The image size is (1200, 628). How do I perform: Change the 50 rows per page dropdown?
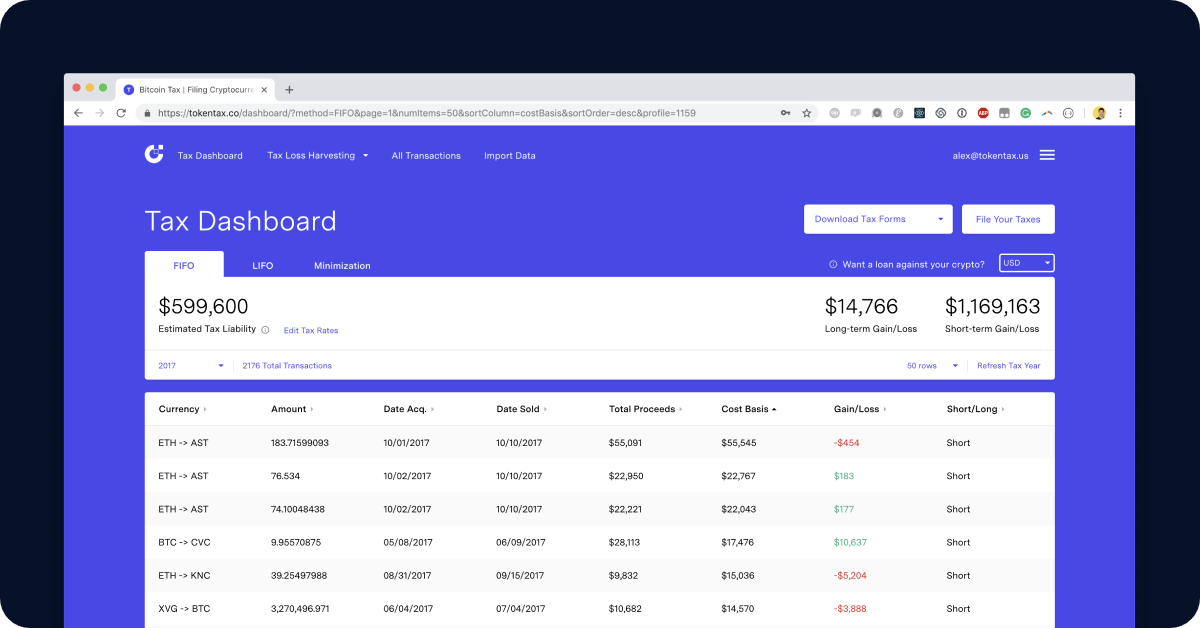tap(932, 366)
